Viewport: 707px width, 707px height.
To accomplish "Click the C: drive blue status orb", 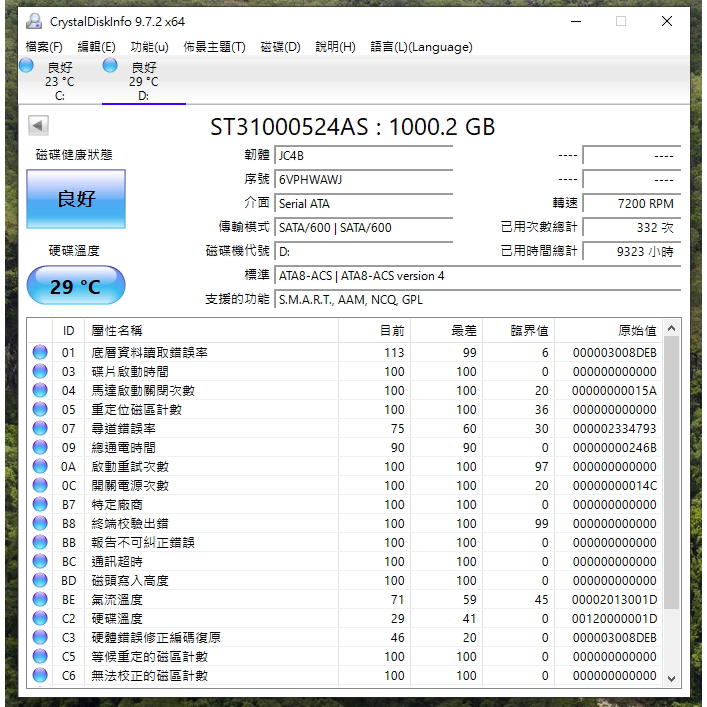I will point(26,66).
